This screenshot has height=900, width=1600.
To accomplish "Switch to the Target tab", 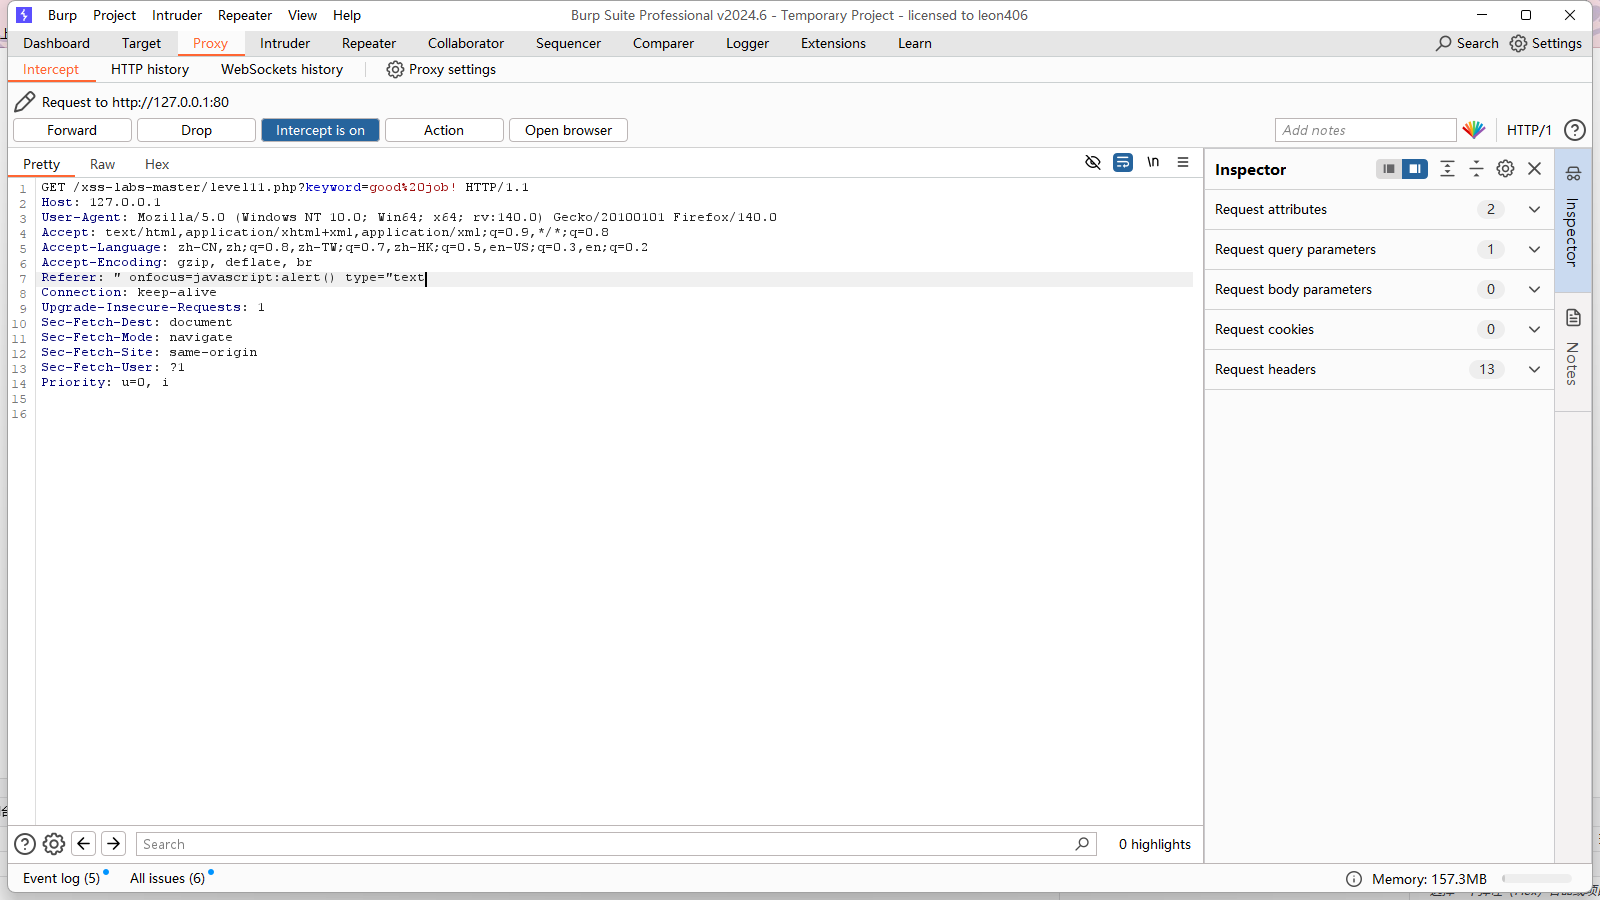I will 141,43.
